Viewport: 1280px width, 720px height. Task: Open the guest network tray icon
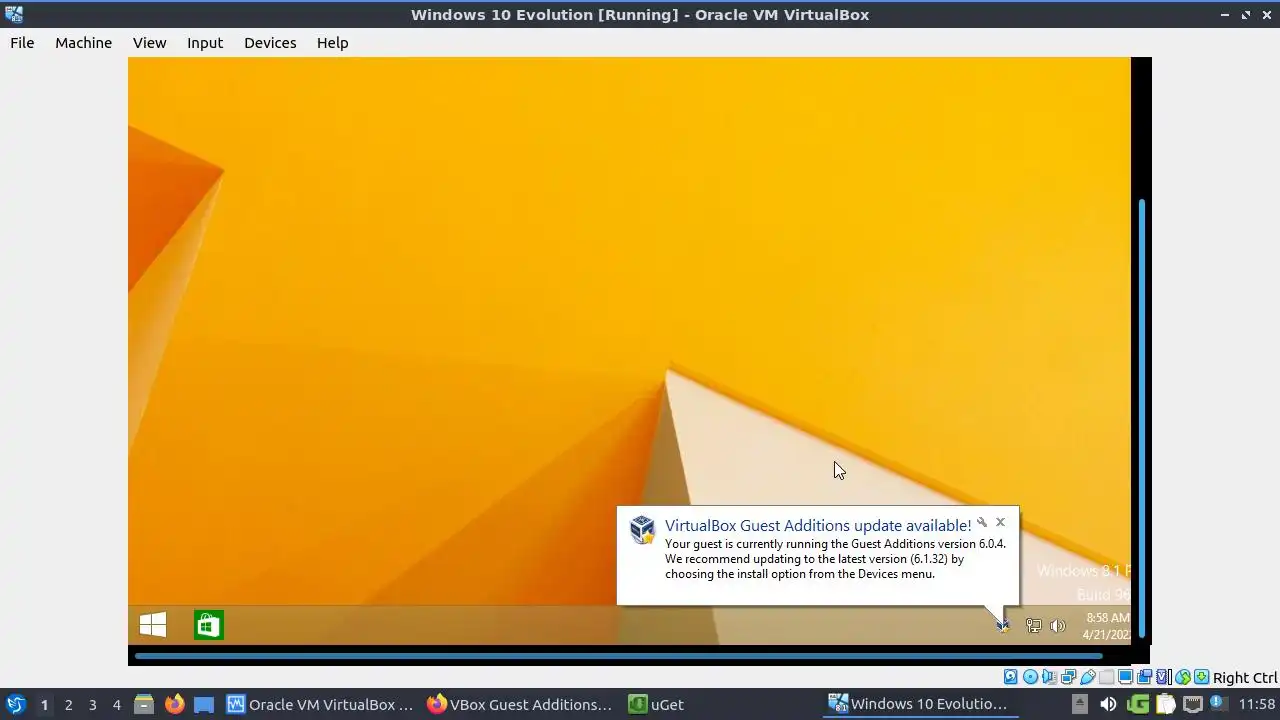tap(1033, 626)
